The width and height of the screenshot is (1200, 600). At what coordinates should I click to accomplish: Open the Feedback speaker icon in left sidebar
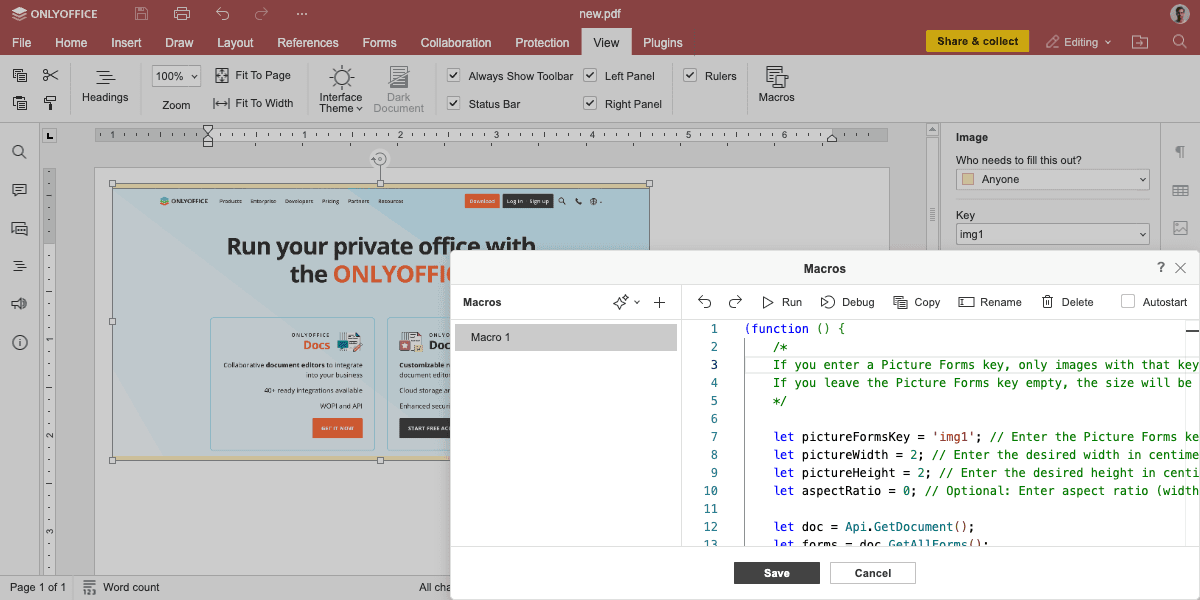pyautogui.click(x=19, y=304)
